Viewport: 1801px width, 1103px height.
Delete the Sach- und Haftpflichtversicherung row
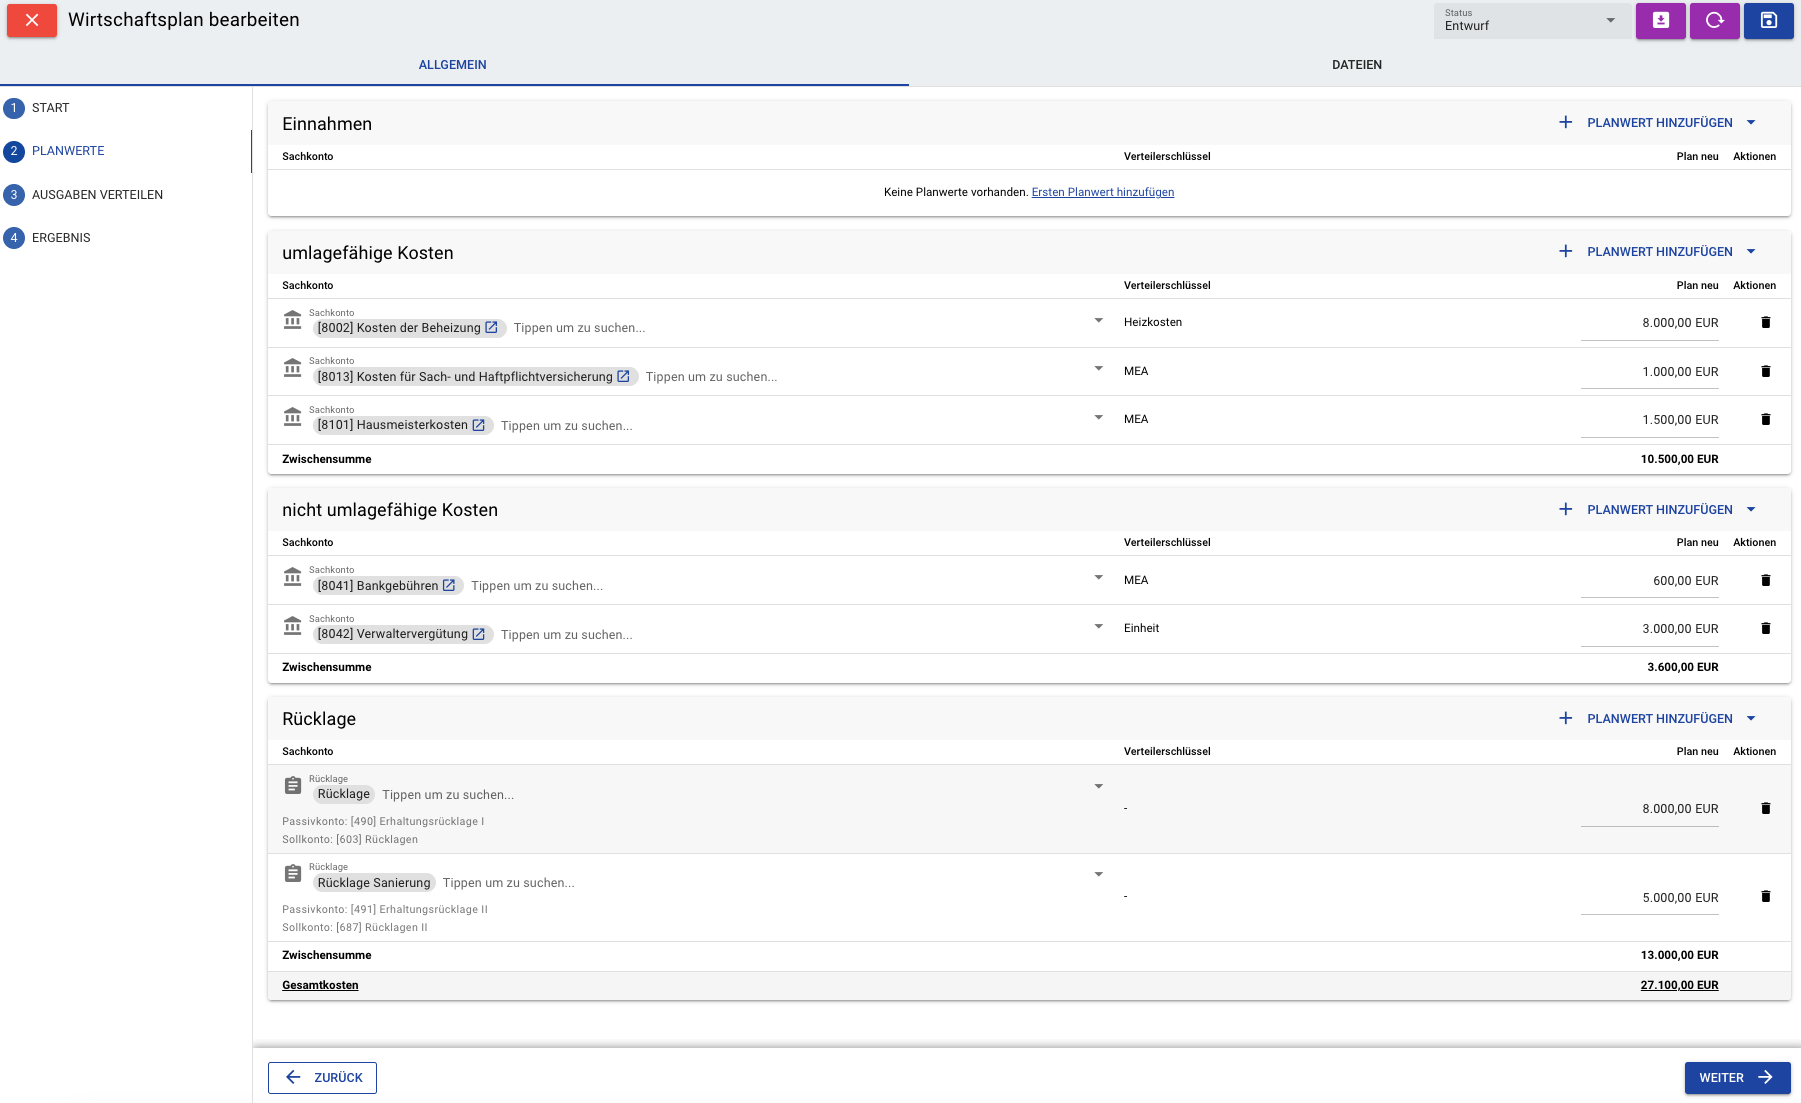click(1765, 372)
